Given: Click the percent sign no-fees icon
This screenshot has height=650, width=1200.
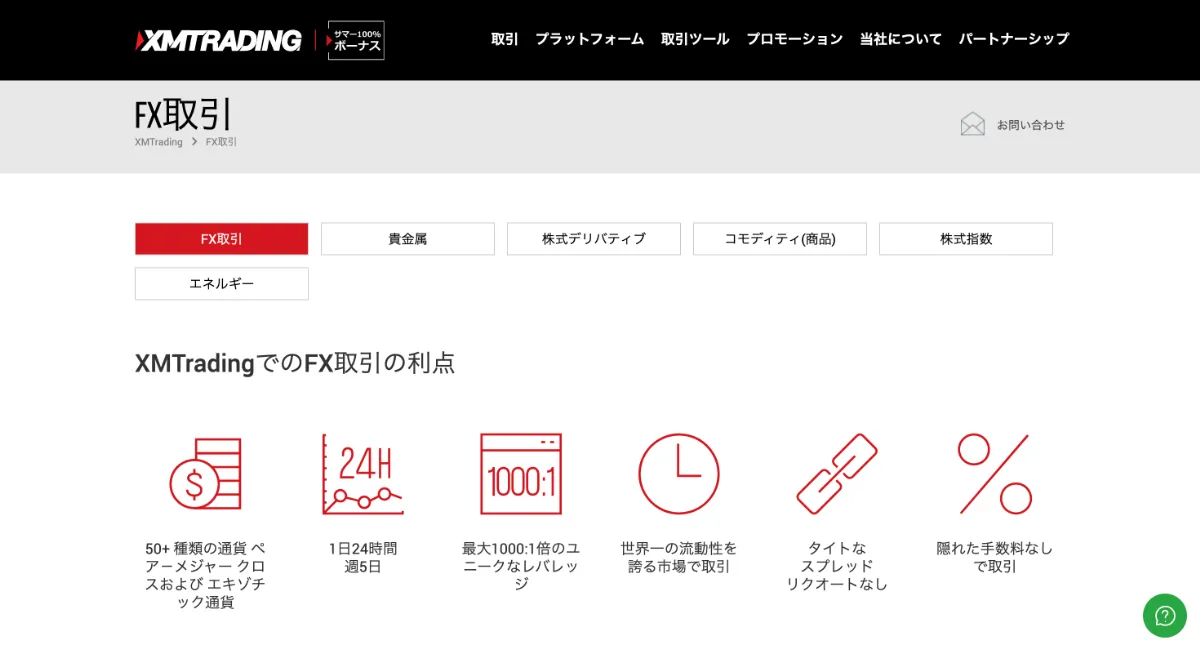Looking at the screenshot, I should 994,473.
